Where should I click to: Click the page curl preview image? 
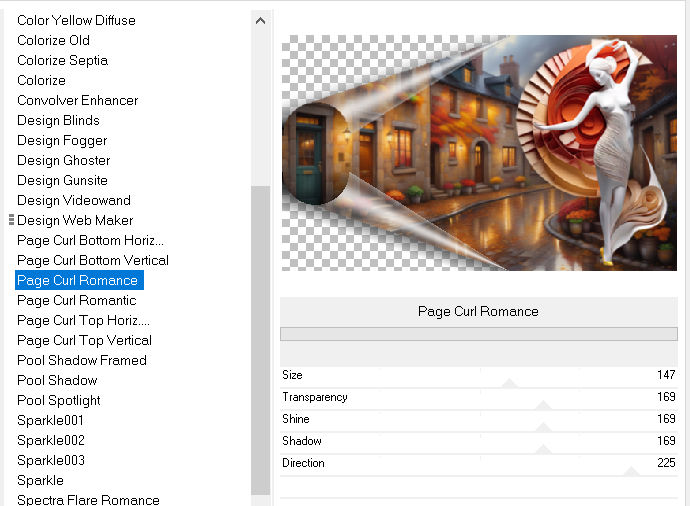tap(479, 152)
